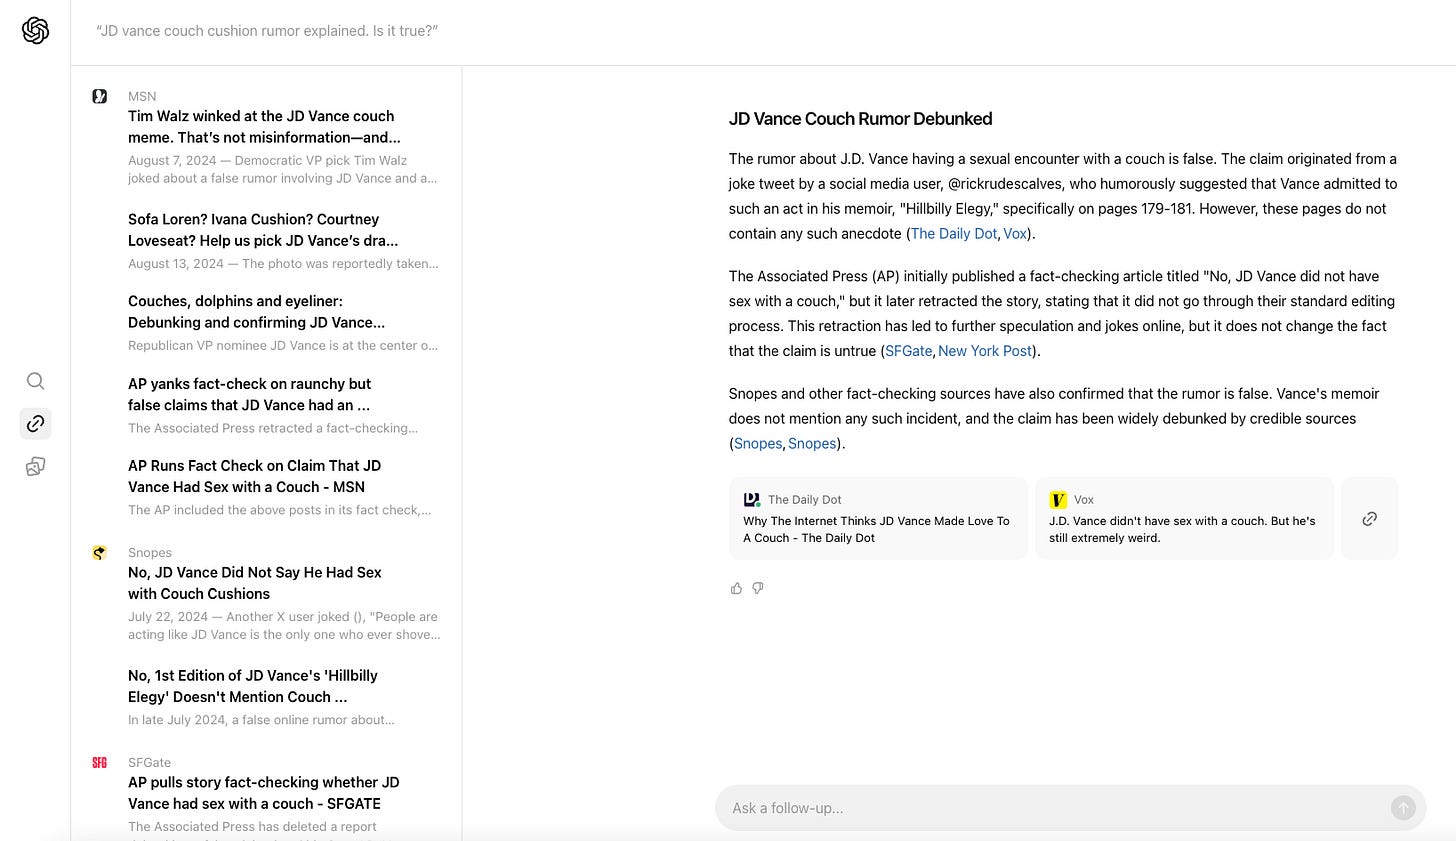The height and width of the screenshot is (841, 1456).
Task: Click 'Vox' label in source card
Action: [1084, 499]
